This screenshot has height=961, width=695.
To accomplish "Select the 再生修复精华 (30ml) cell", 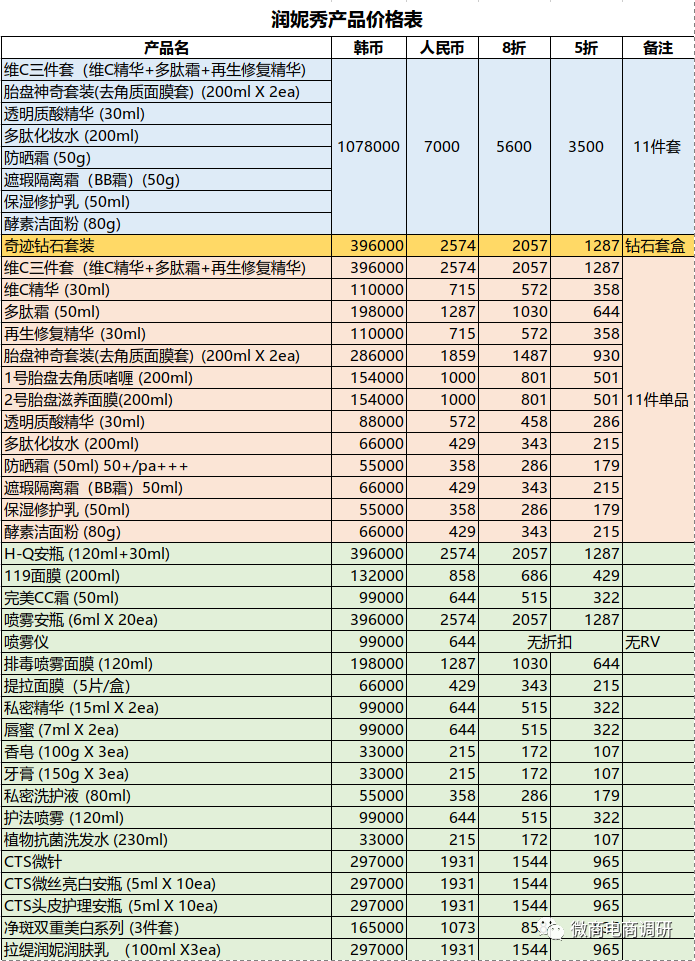I will pyautogui.click(x=166, y=334).
